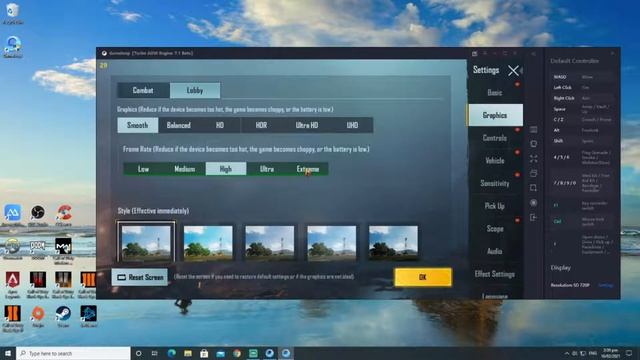640x360 pixels.
Task: Launch the CCleaner desktop shortcut
Action: coord(63,215)
